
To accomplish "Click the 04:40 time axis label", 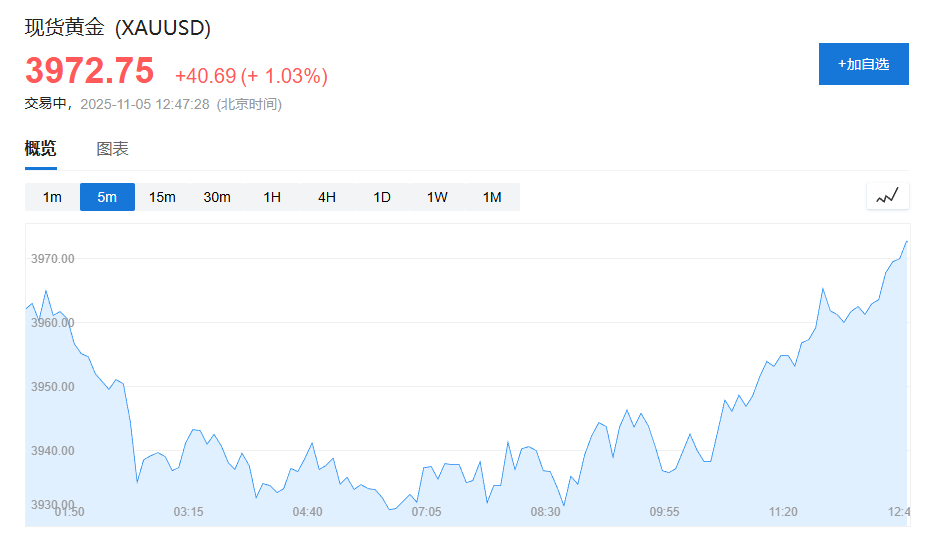I will 307,512.
